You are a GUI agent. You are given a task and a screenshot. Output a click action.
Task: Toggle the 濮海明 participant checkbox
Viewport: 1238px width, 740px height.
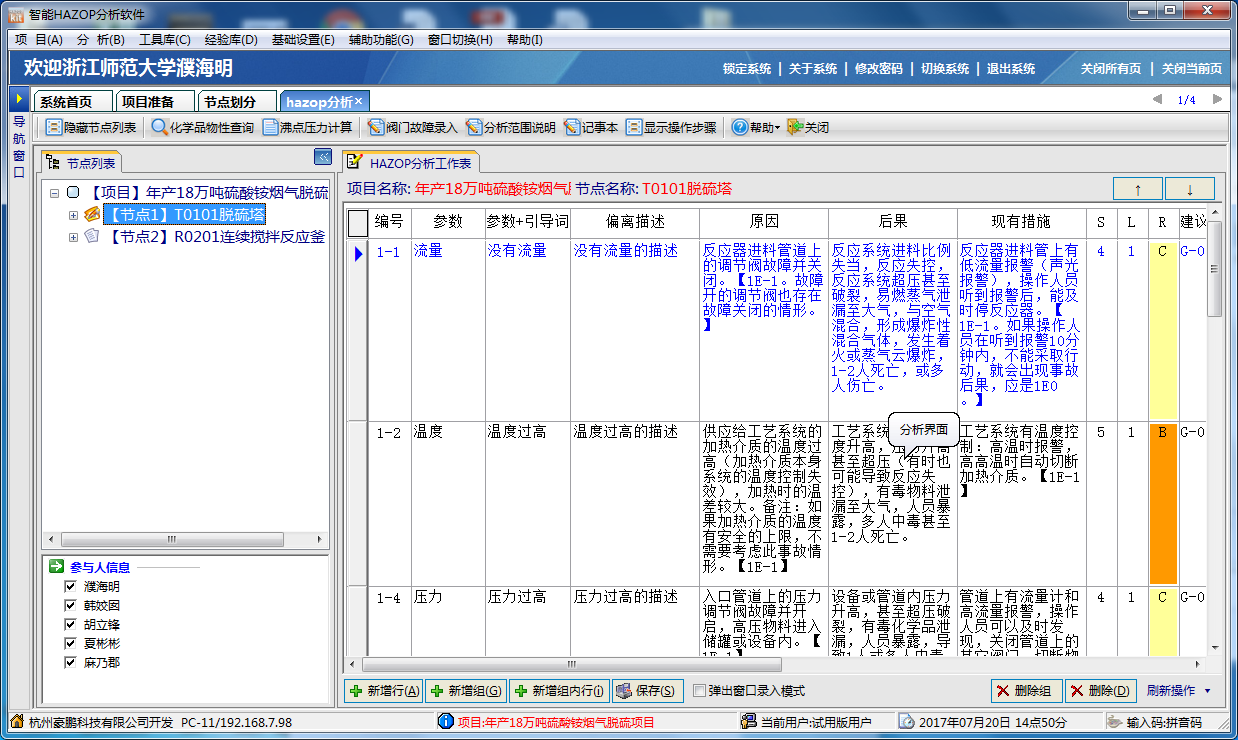click(70, 587)
